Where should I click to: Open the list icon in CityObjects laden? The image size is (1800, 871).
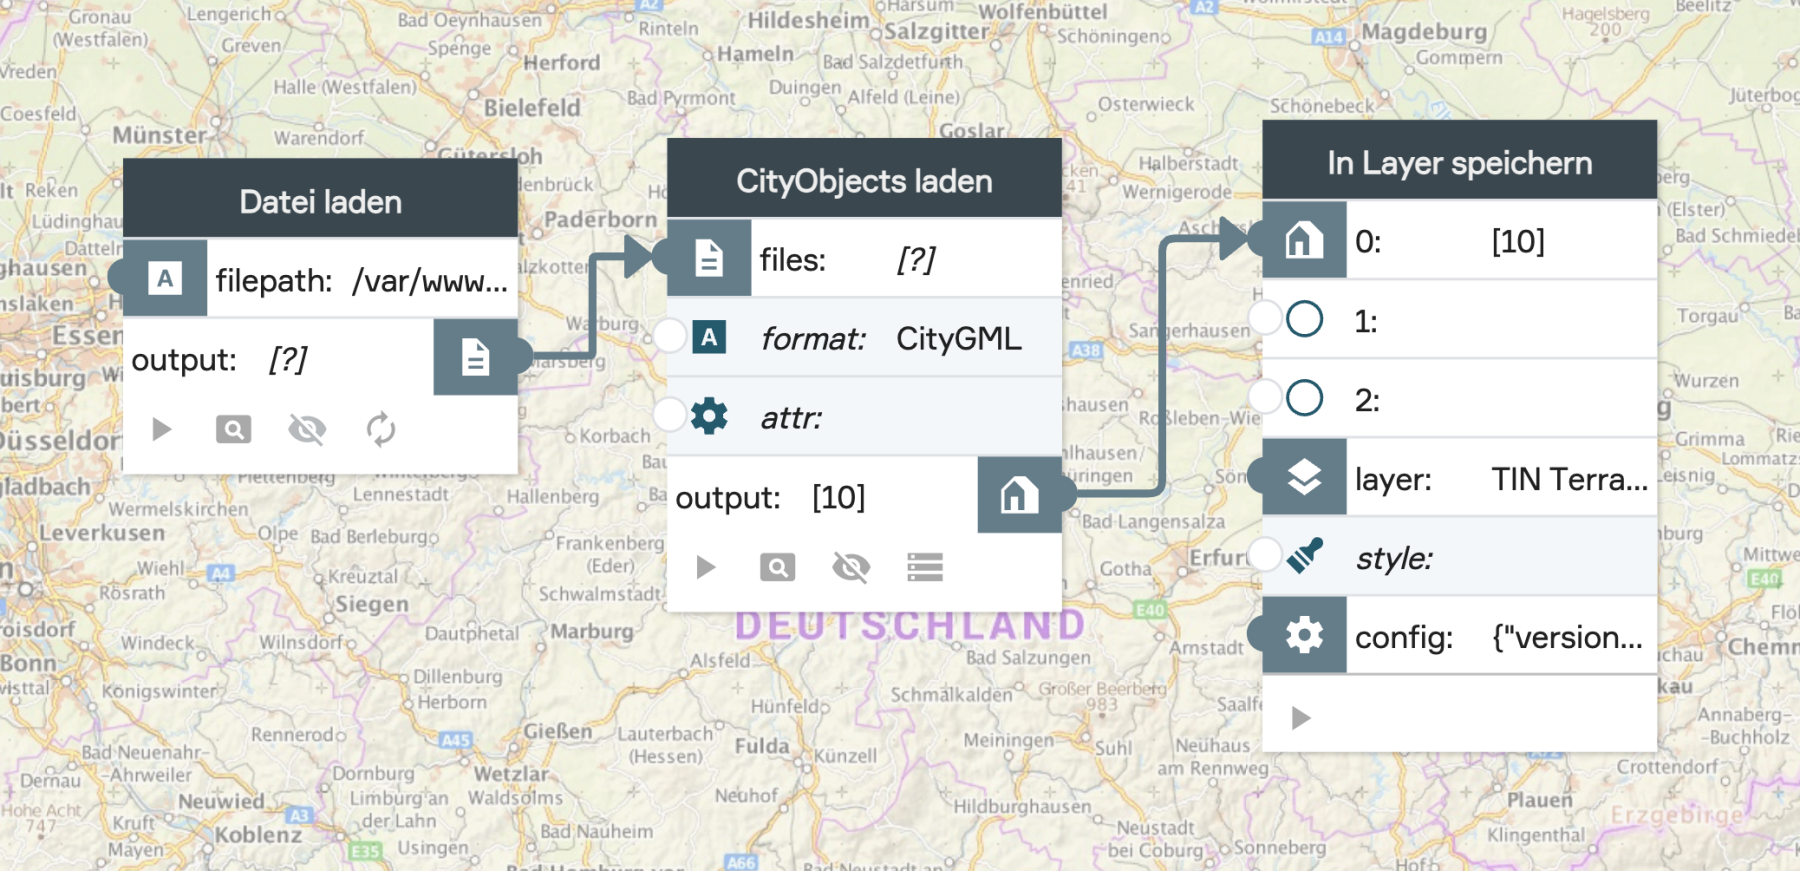coord(925,568)
